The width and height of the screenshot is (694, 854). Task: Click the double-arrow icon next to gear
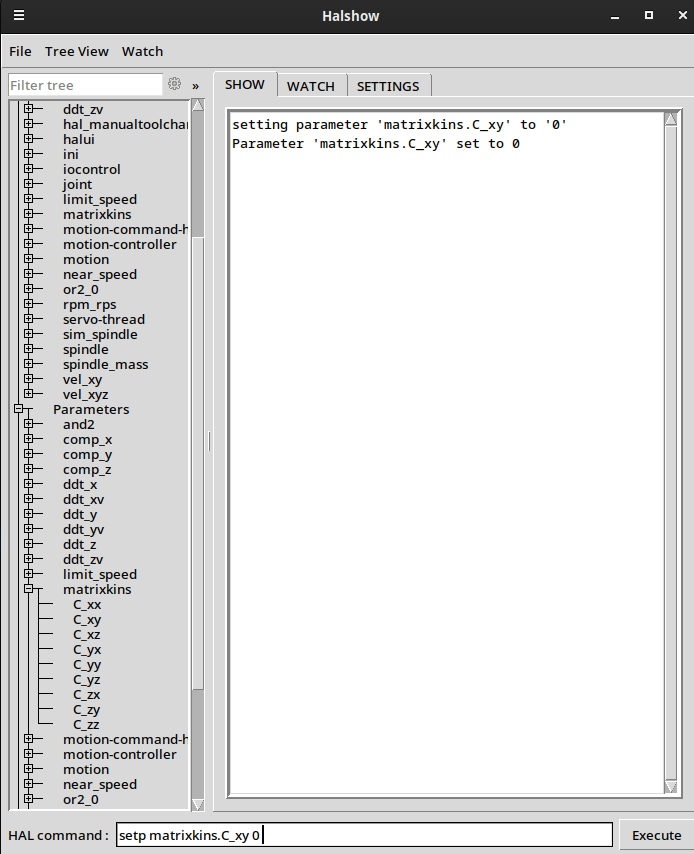pyautogui.click(x=196, y=86)
